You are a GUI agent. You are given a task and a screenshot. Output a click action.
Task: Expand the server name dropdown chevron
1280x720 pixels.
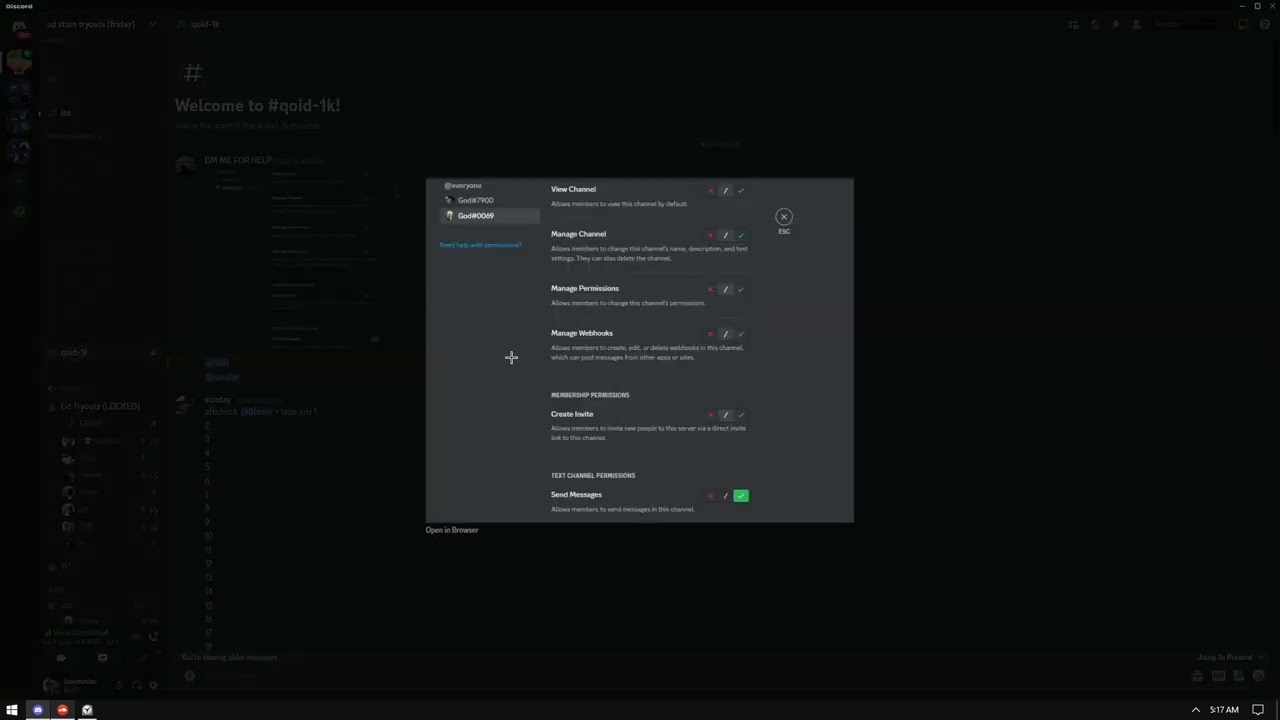pos(152,24)
